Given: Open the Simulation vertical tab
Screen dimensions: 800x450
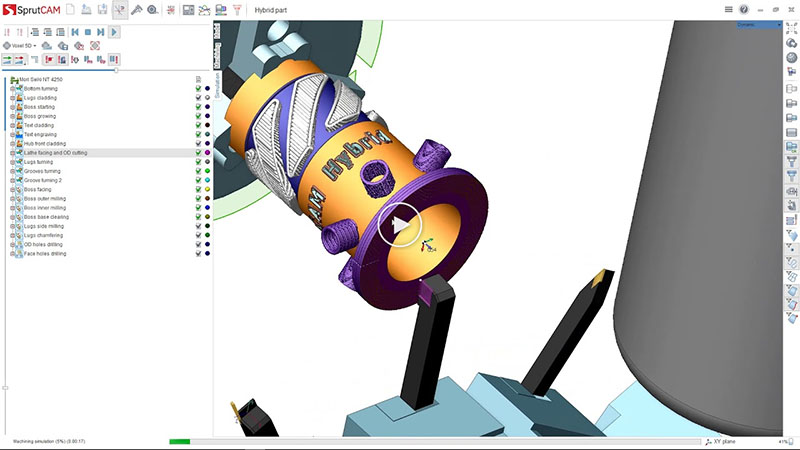Looking at the screenshot, I should pyautogui.click(x=217, y=81).
